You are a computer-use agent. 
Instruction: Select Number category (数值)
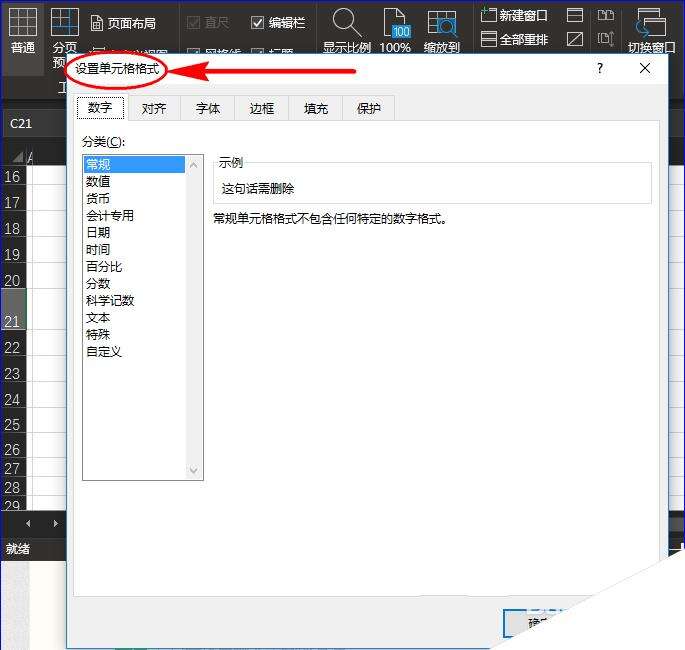pyautogui.click(x=134, y=181)
